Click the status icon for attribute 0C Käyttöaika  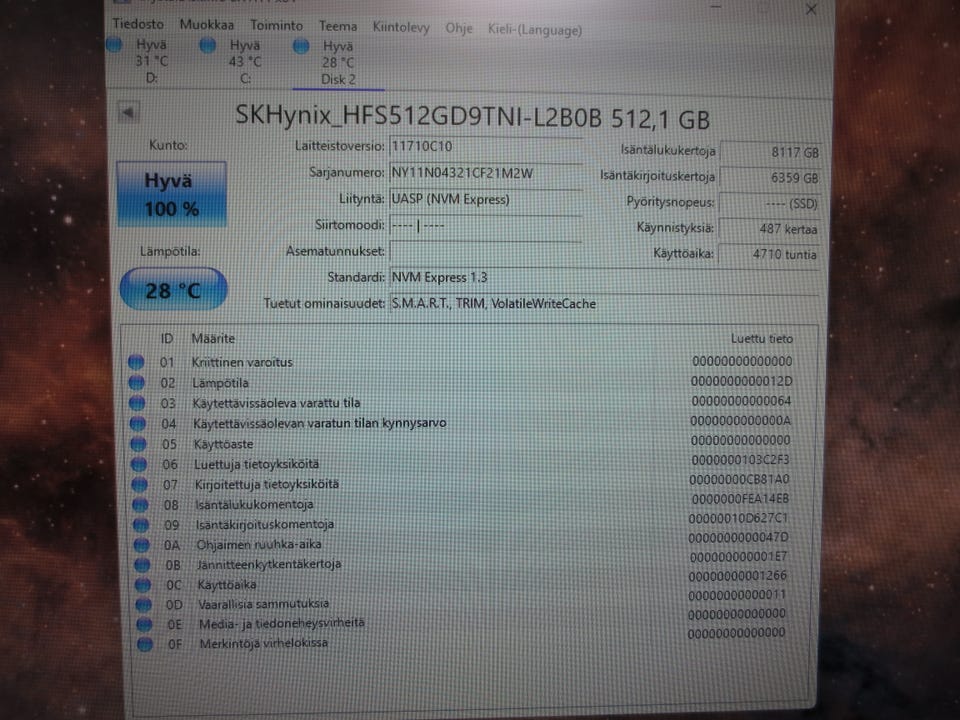tap(143, 585)
